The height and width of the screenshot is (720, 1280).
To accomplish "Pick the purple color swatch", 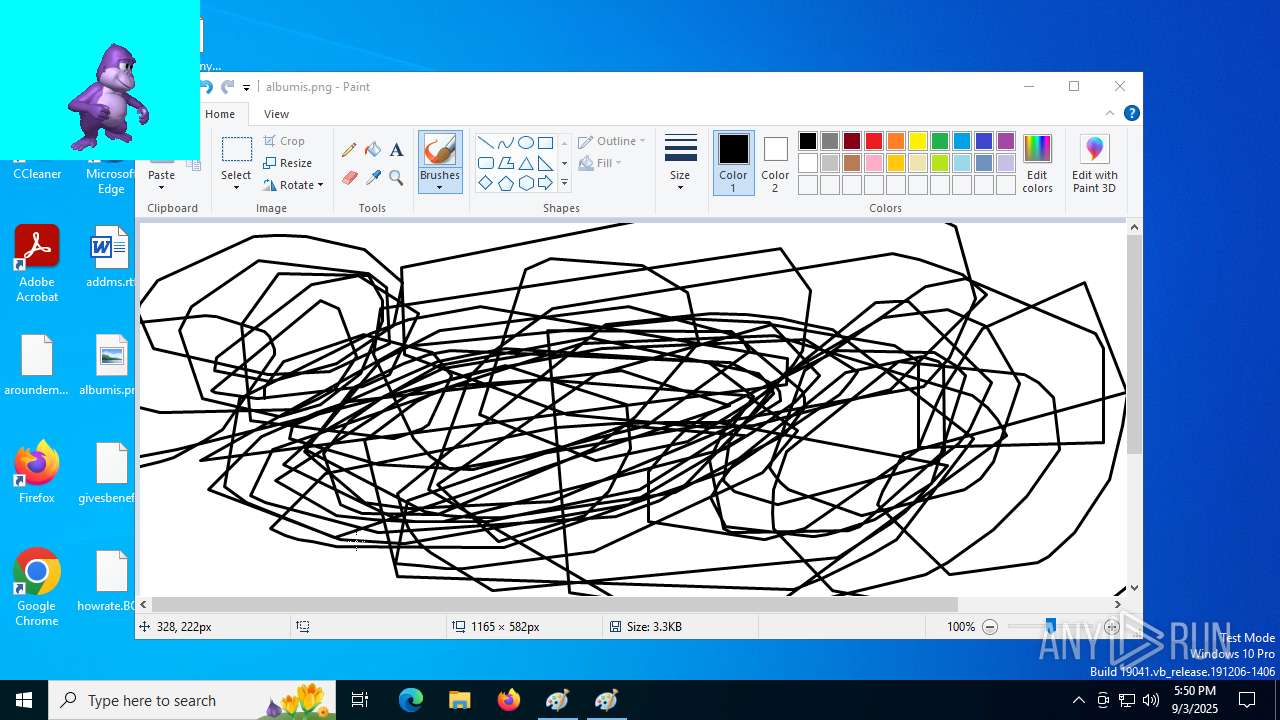I will click(x=1006, y=141).
